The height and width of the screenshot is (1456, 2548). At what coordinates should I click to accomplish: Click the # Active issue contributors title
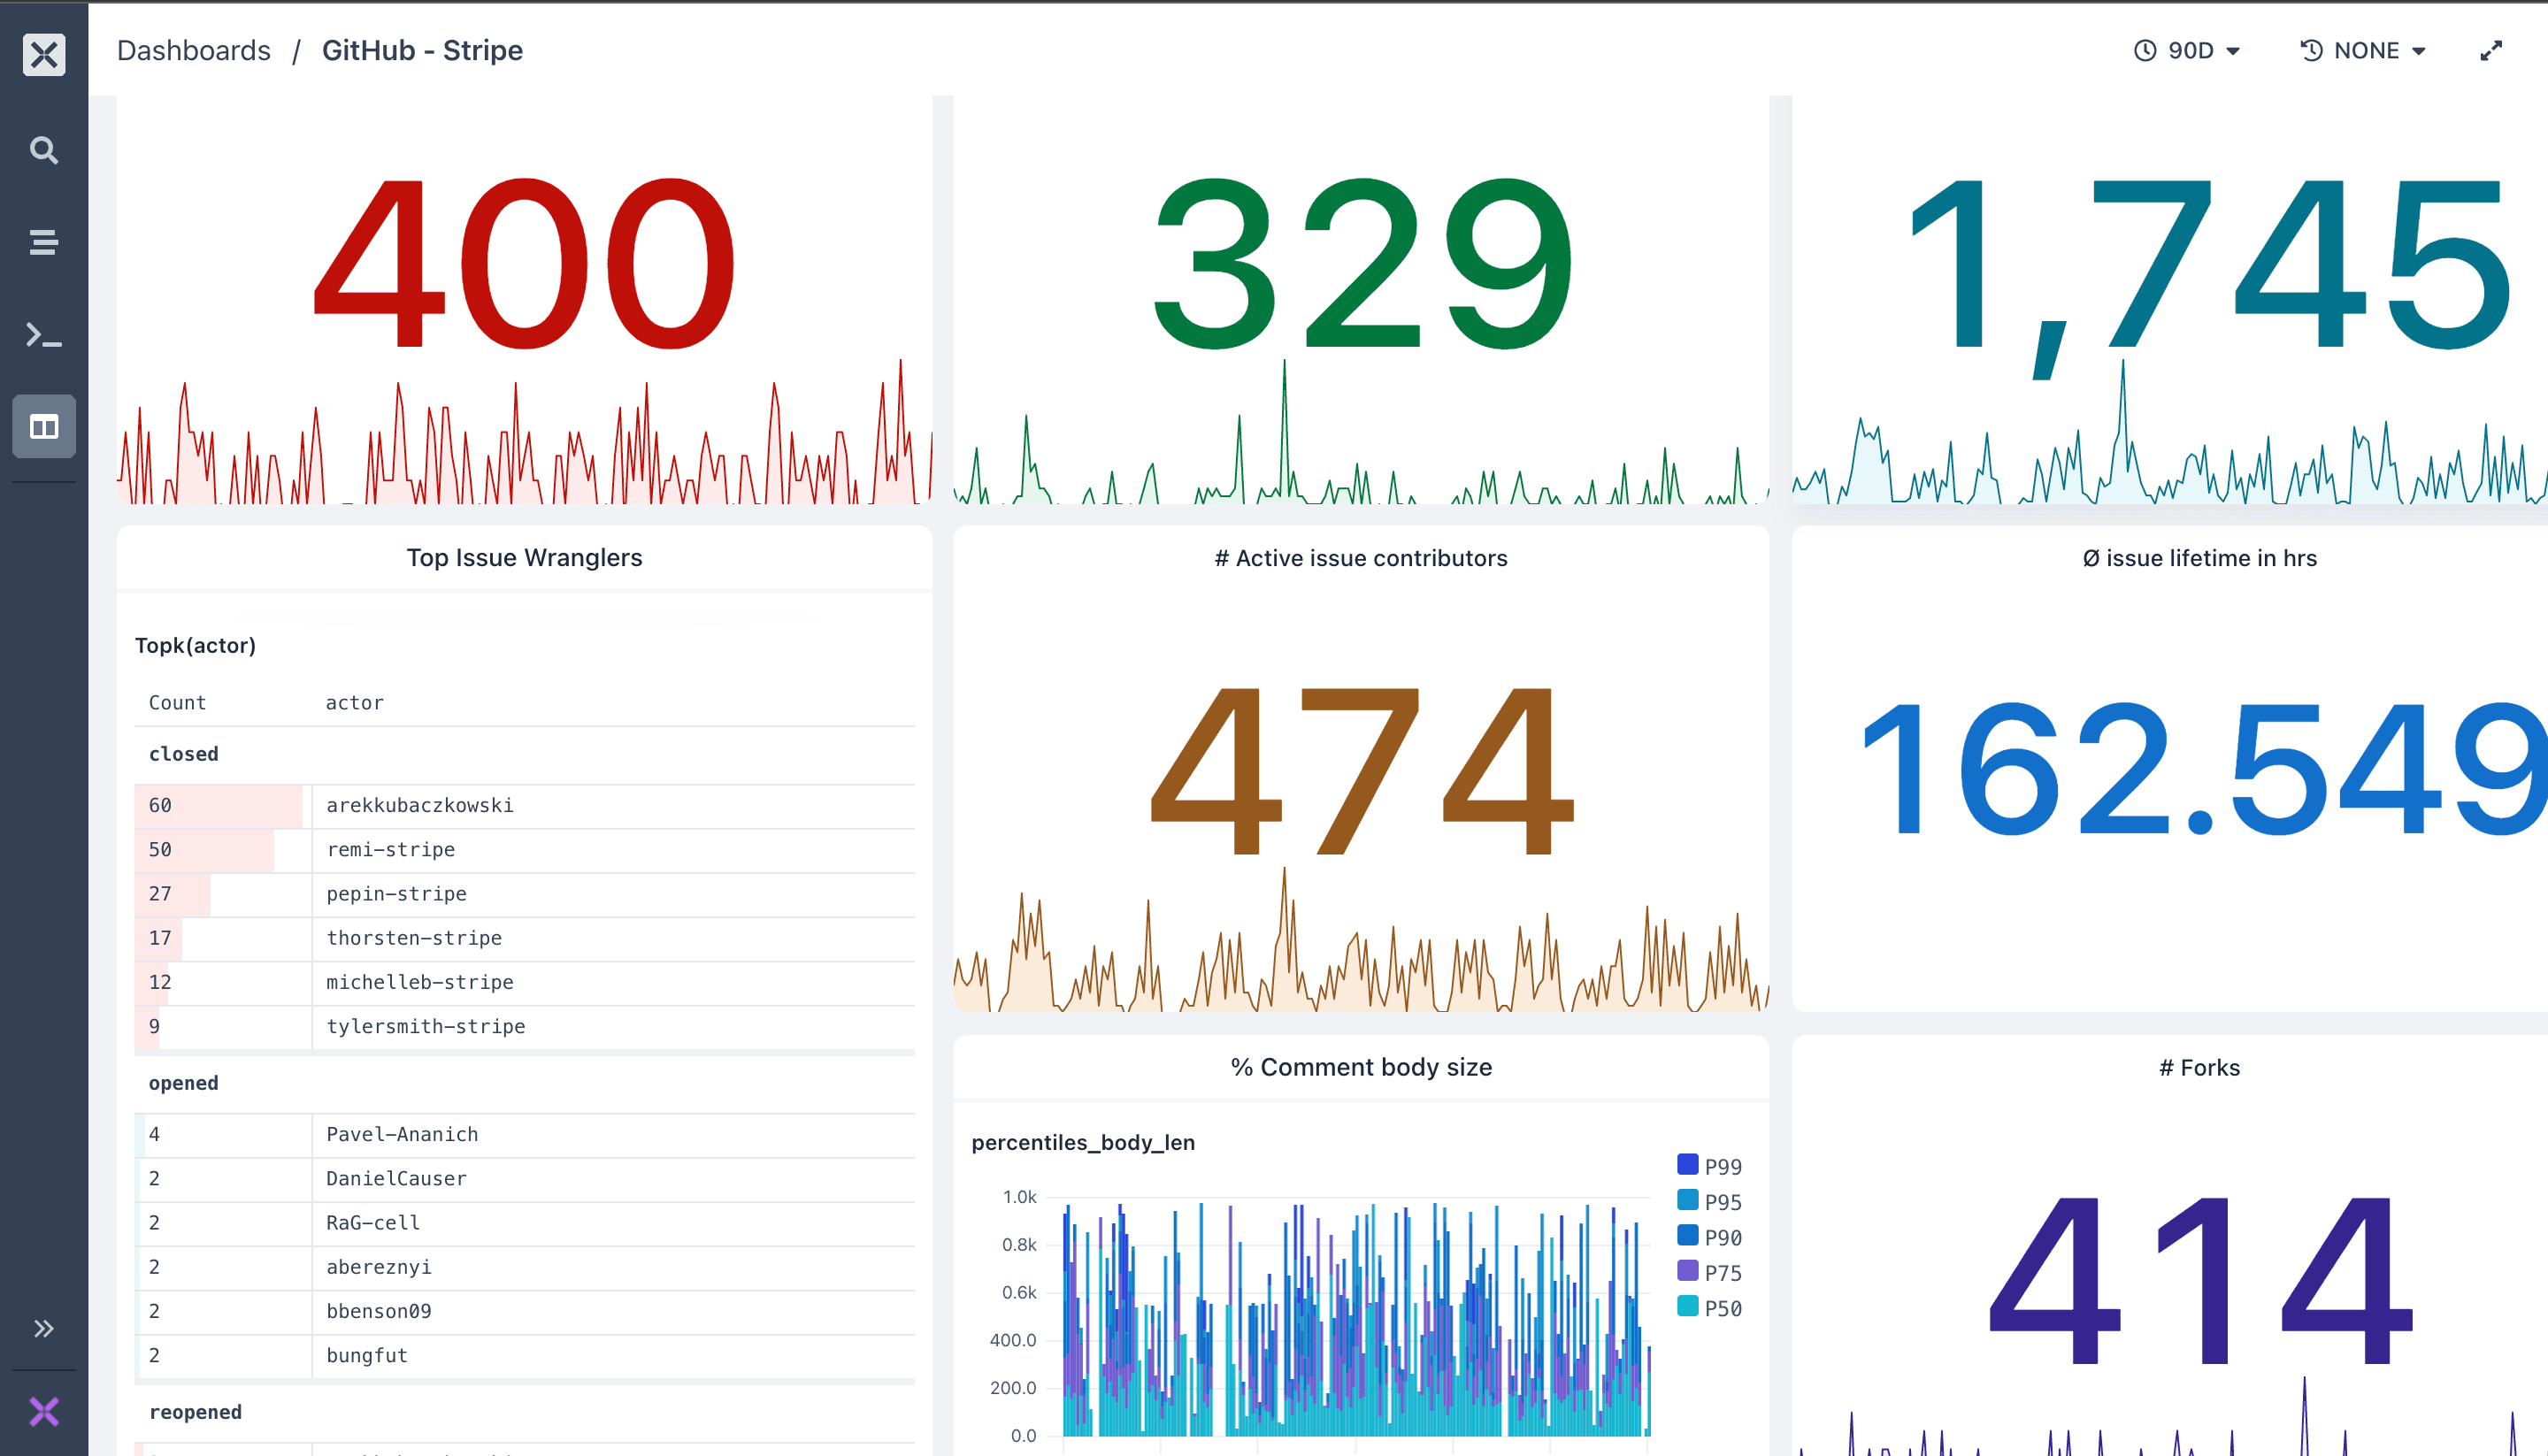point(1361,558)
